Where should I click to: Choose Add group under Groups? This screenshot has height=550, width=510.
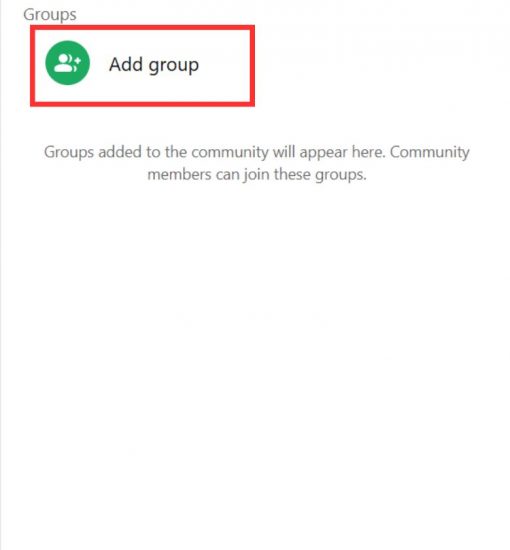pos(142,66)
